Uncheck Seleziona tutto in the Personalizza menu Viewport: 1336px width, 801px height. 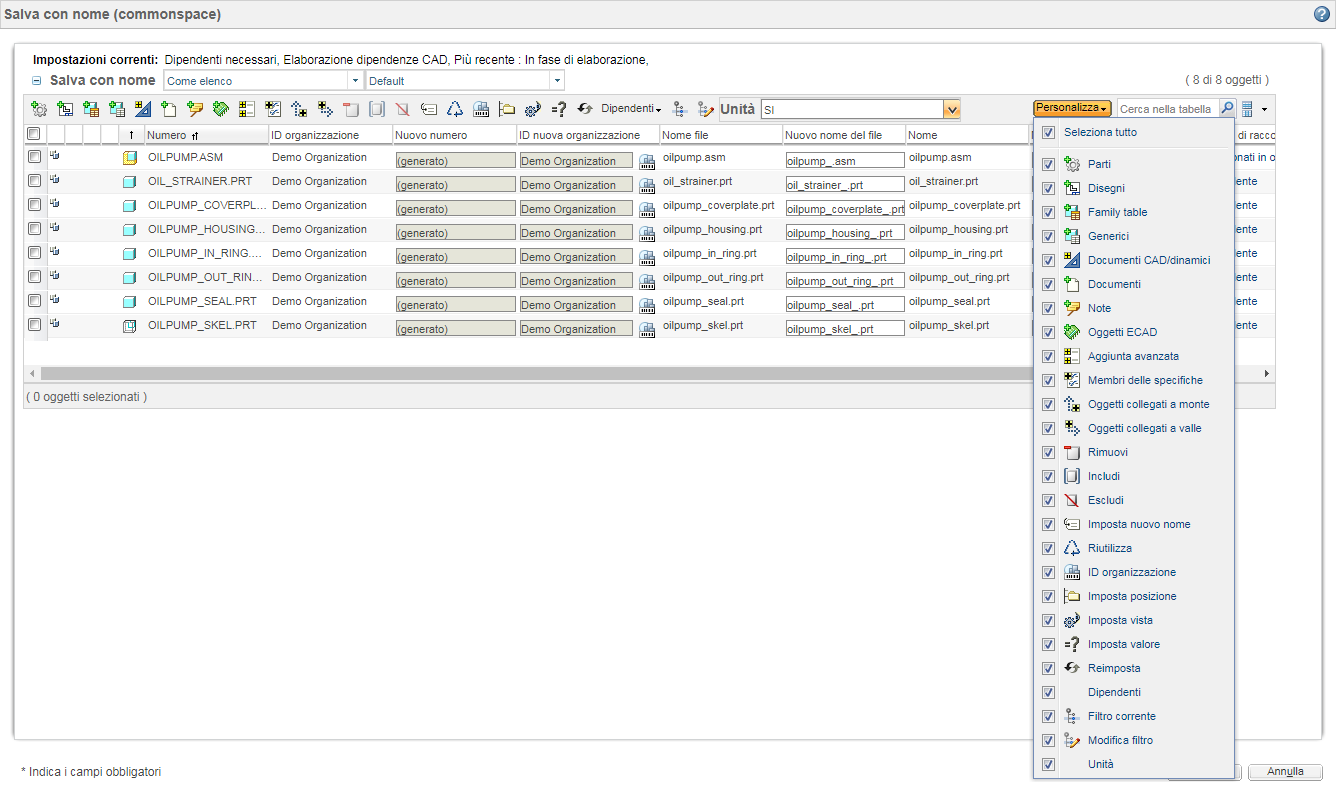[x=1048, y=132]
